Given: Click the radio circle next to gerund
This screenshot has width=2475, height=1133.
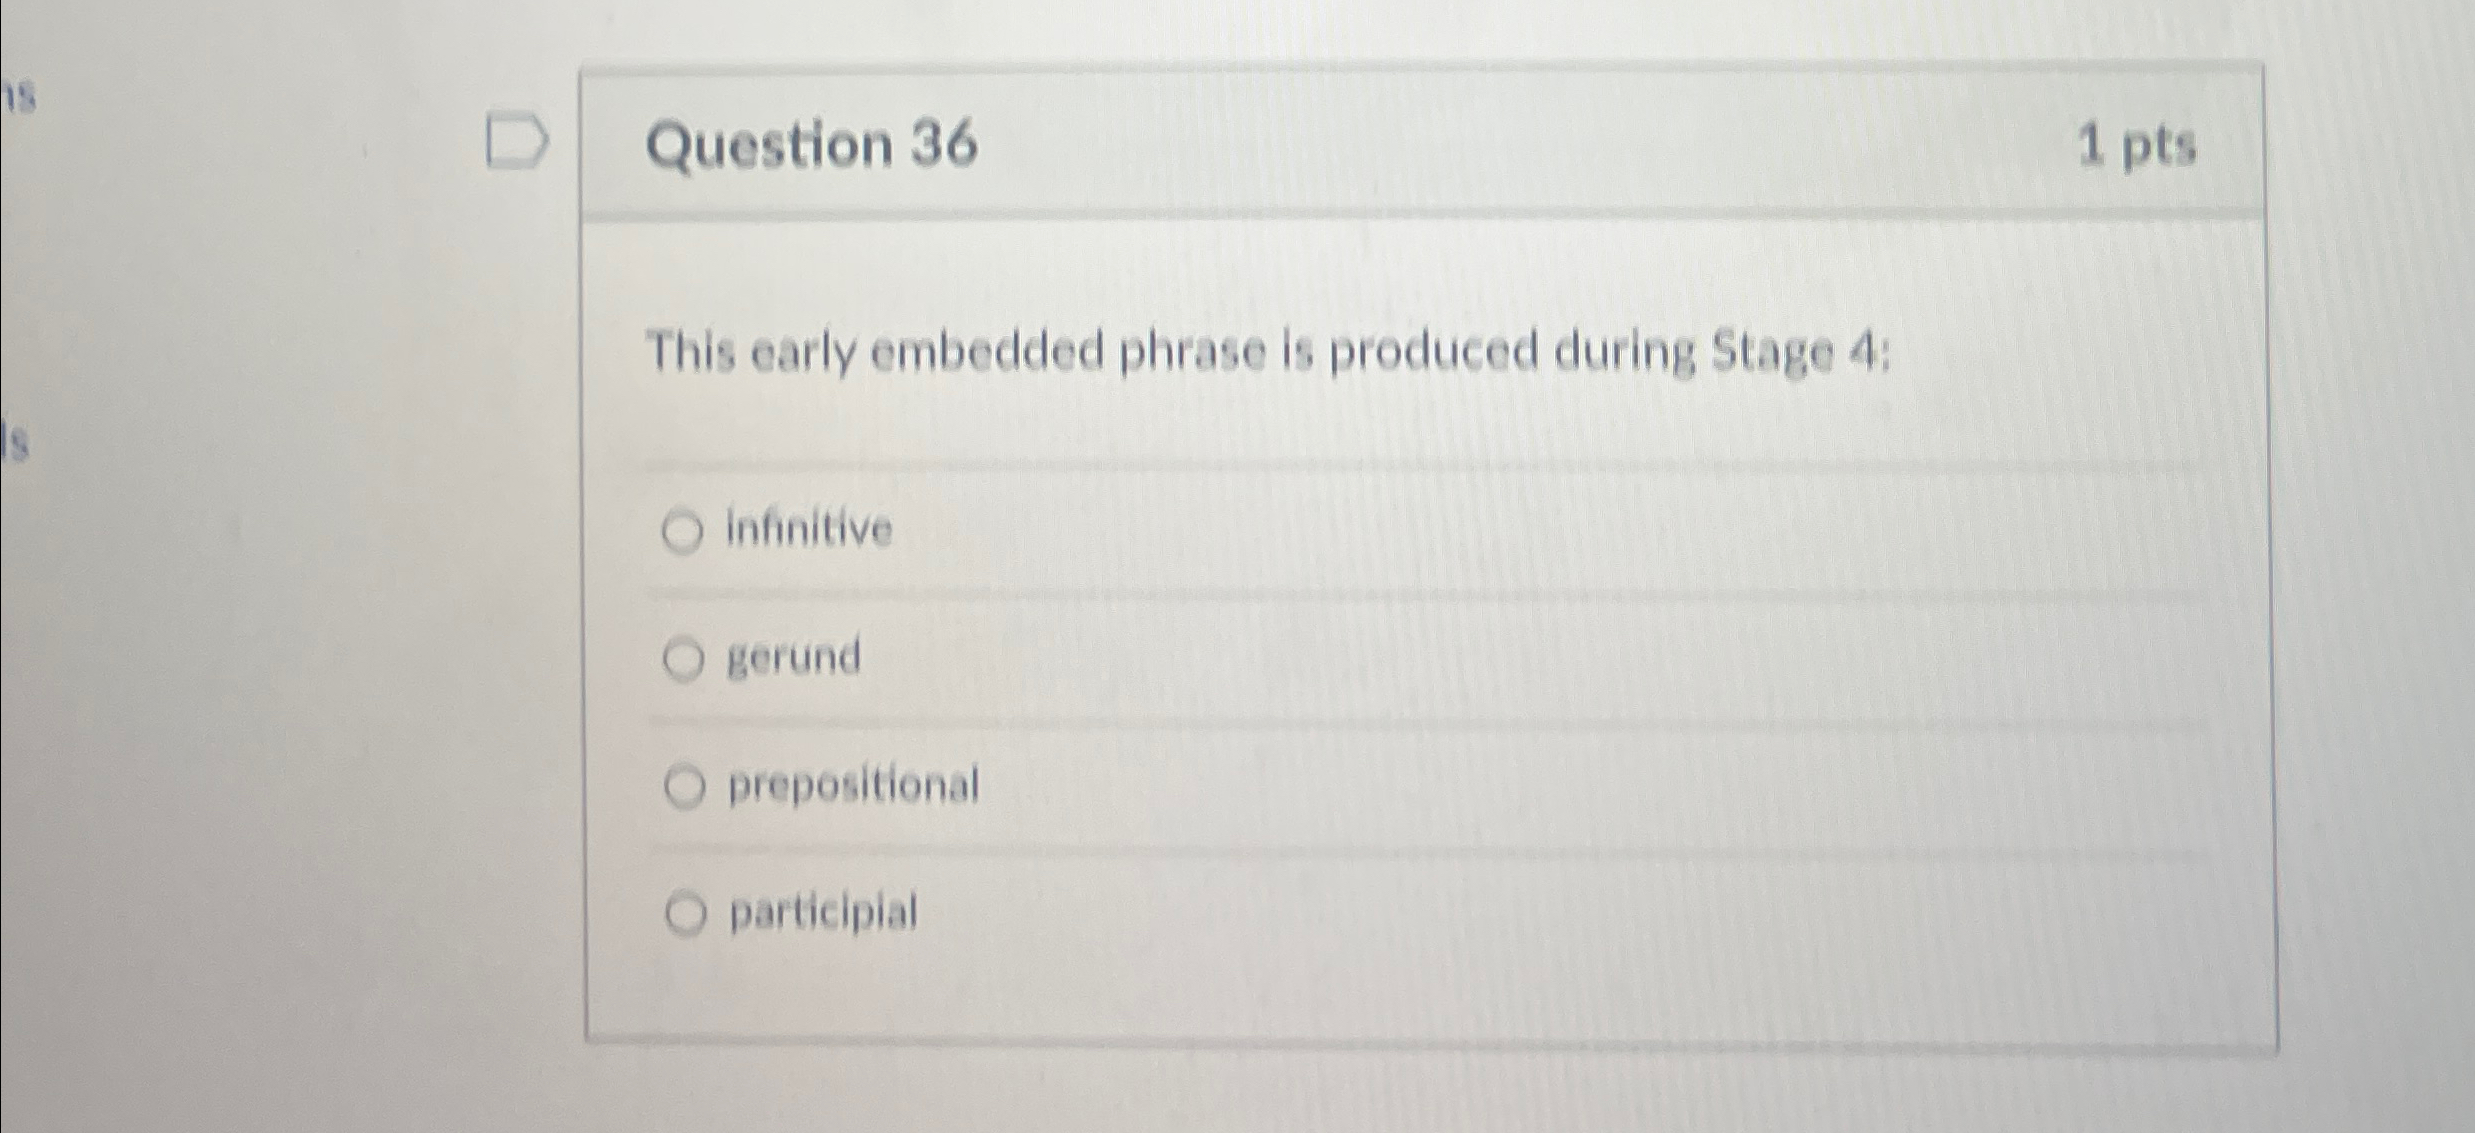Looking at the screenshot, I should point(686,658).
